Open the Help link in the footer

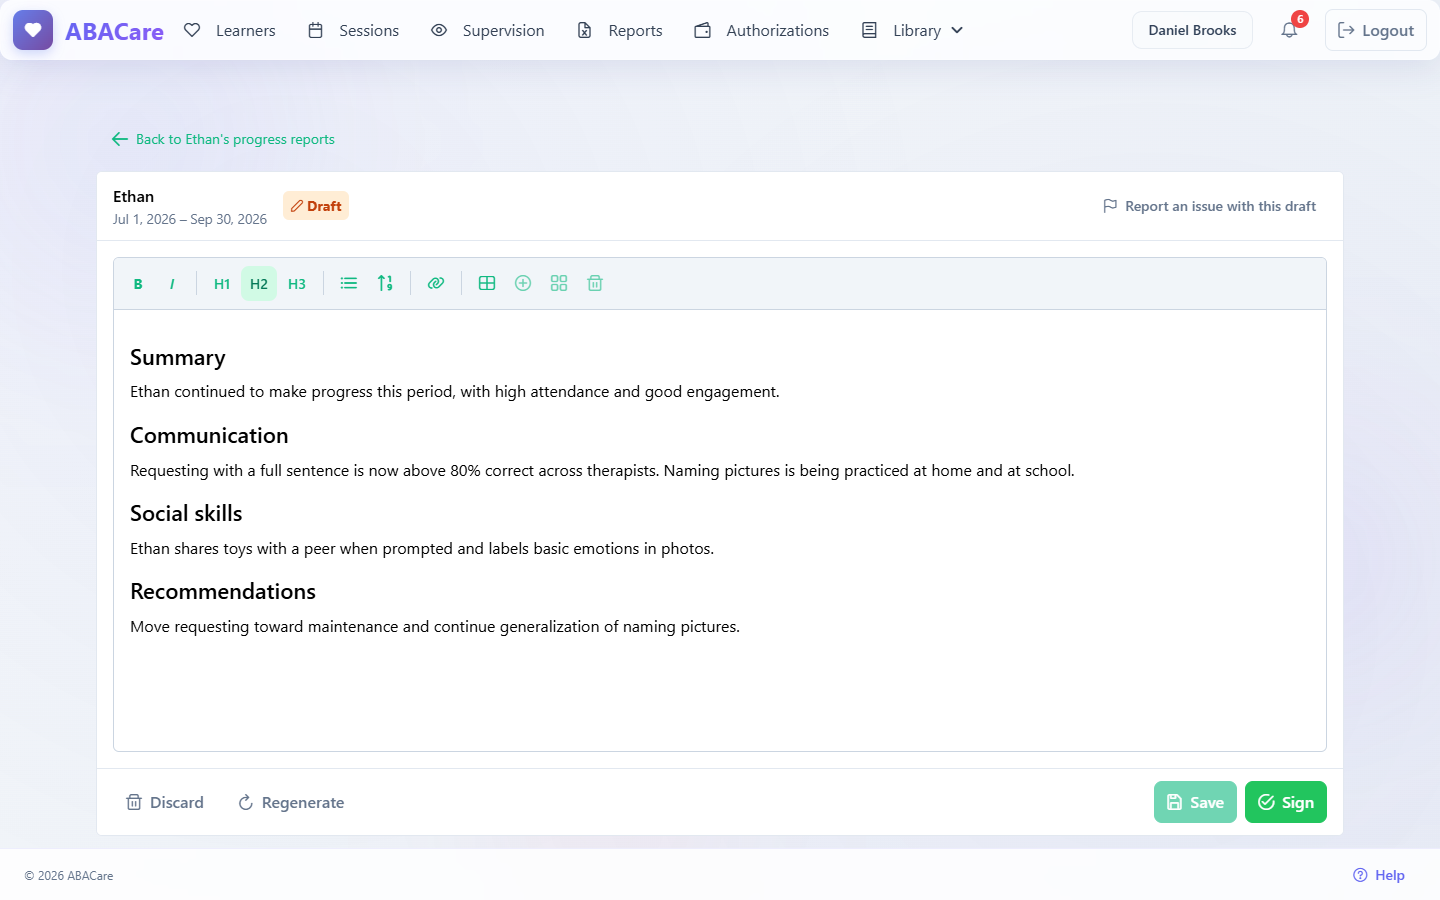[1379, 875]
